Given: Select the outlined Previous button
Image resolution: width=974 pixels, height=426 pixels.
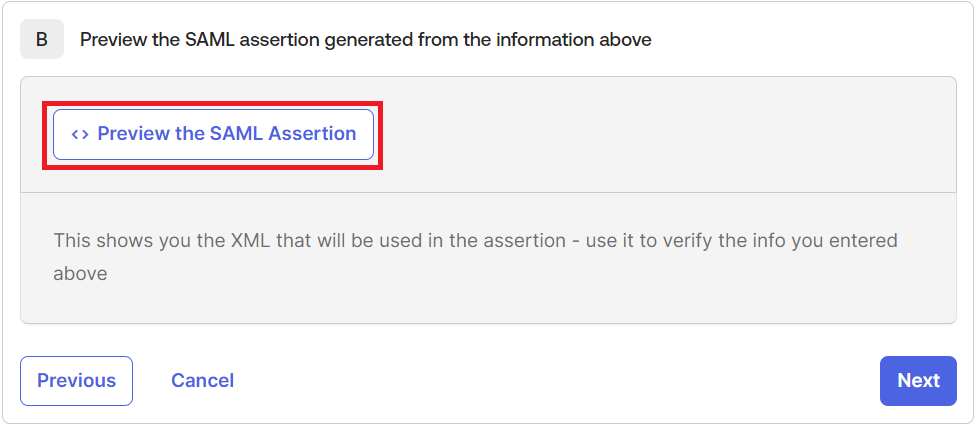Looking at the screenshot, I should pyautogui.click(x=76, y=381).
